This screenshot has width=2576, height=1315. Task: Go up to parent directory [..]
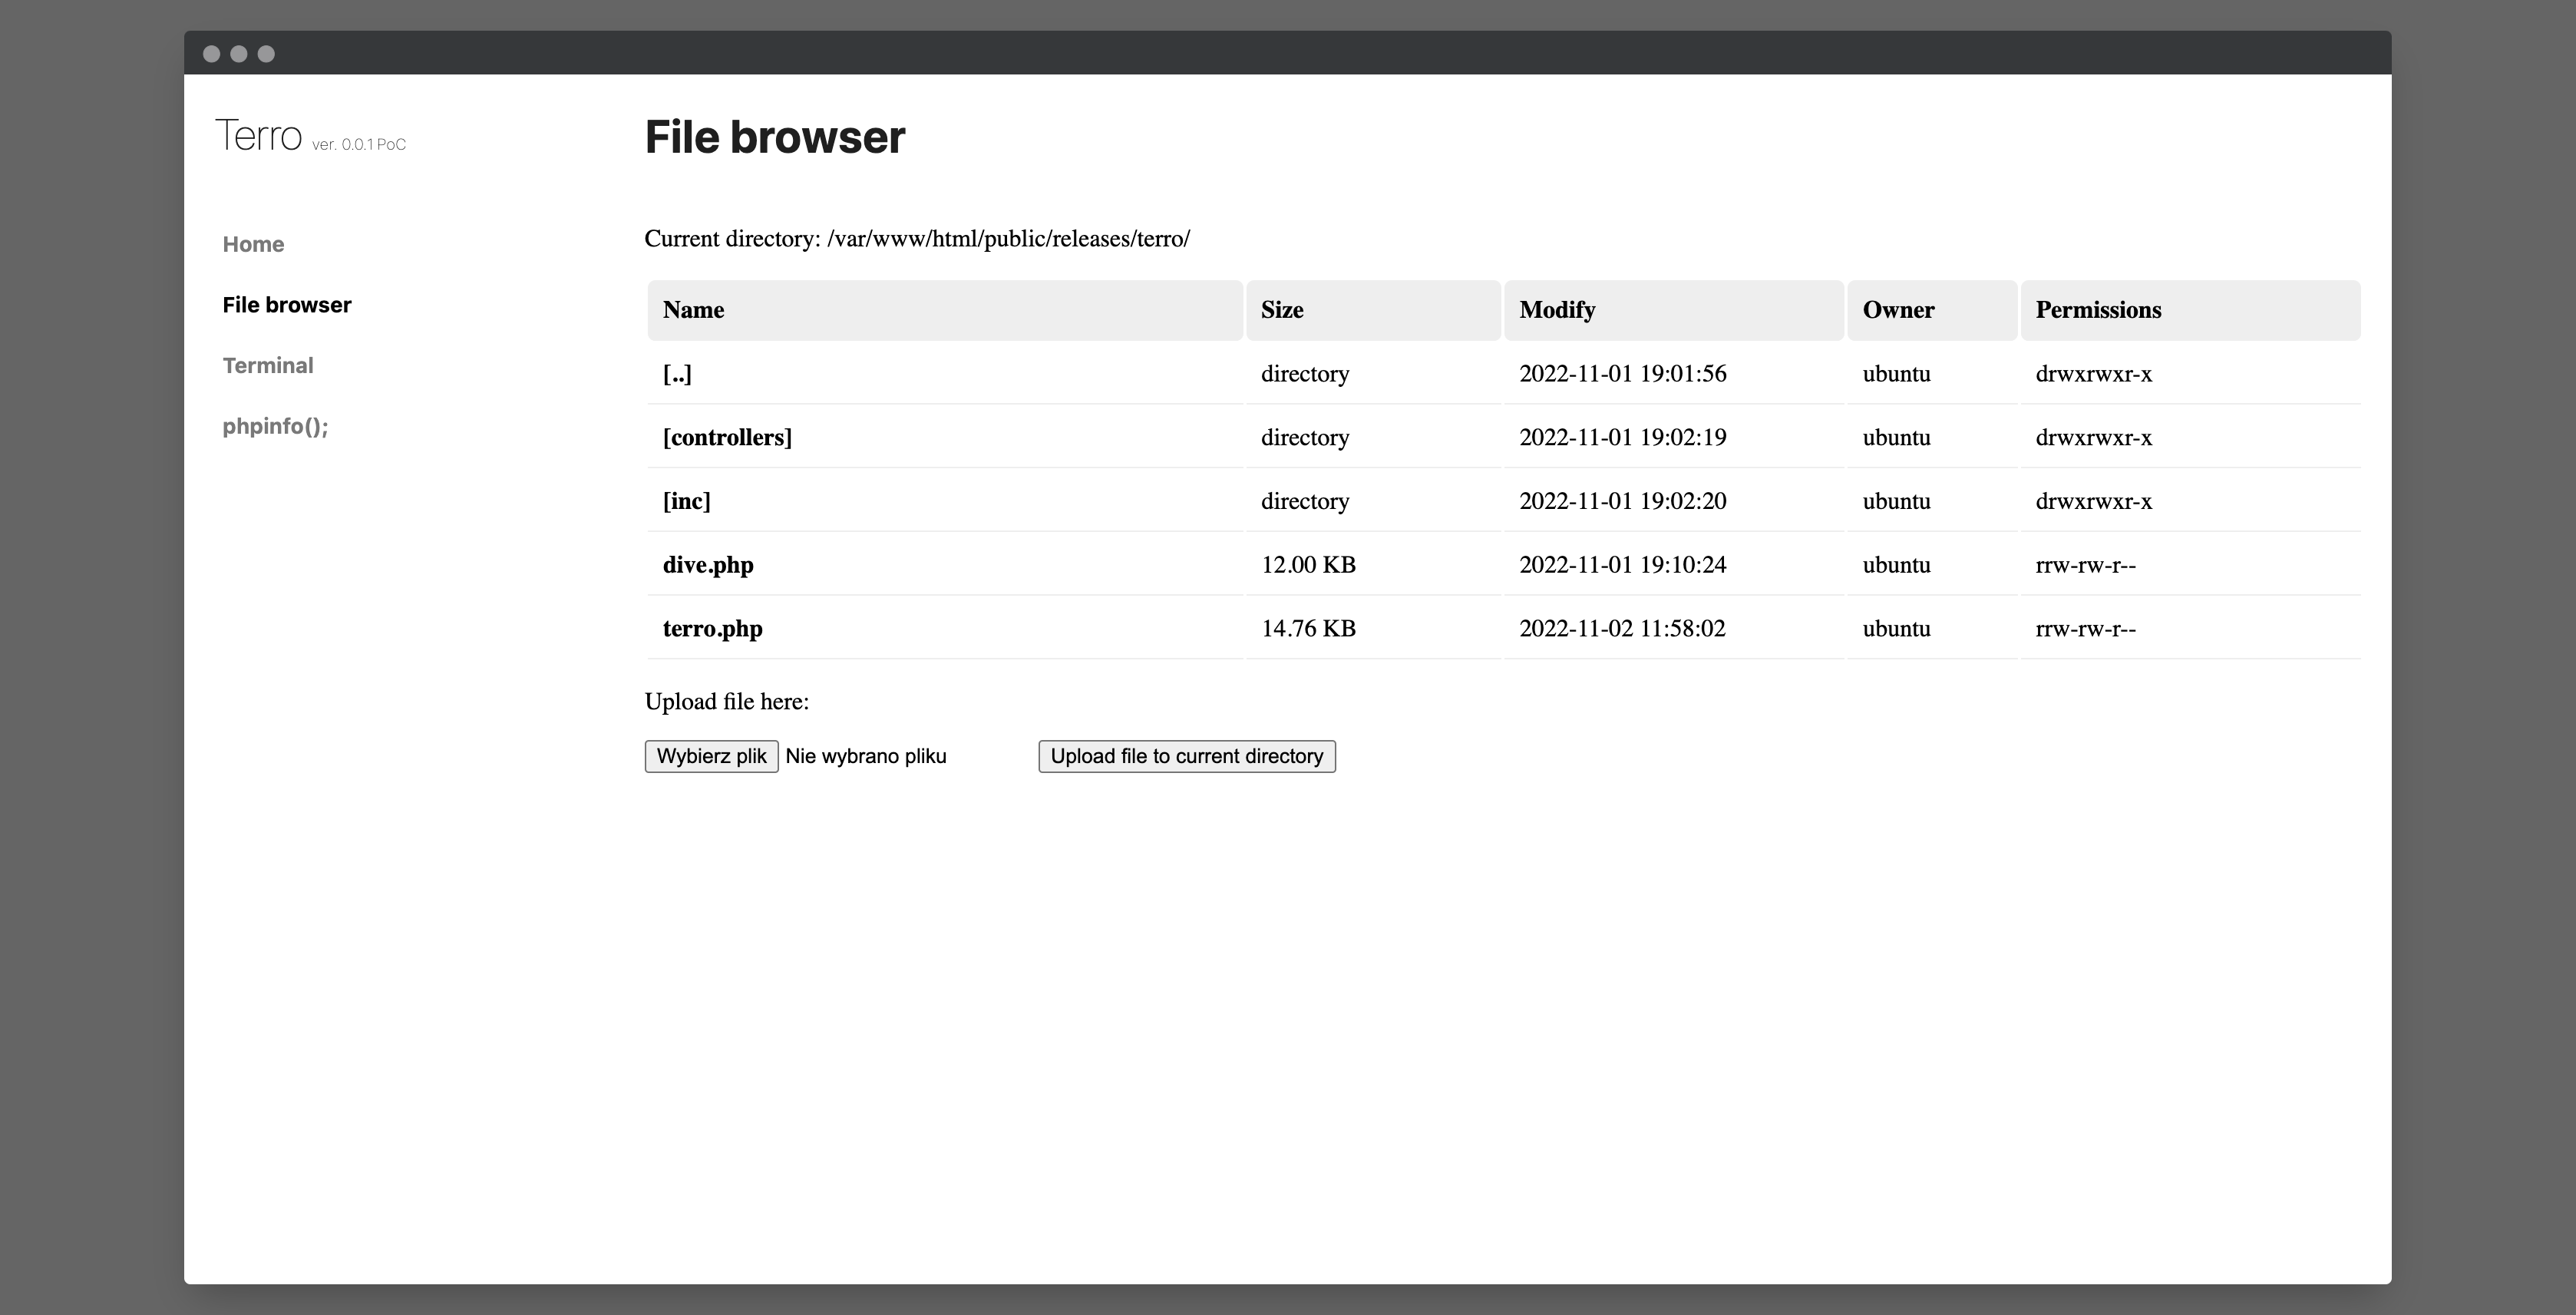[677, 374]
